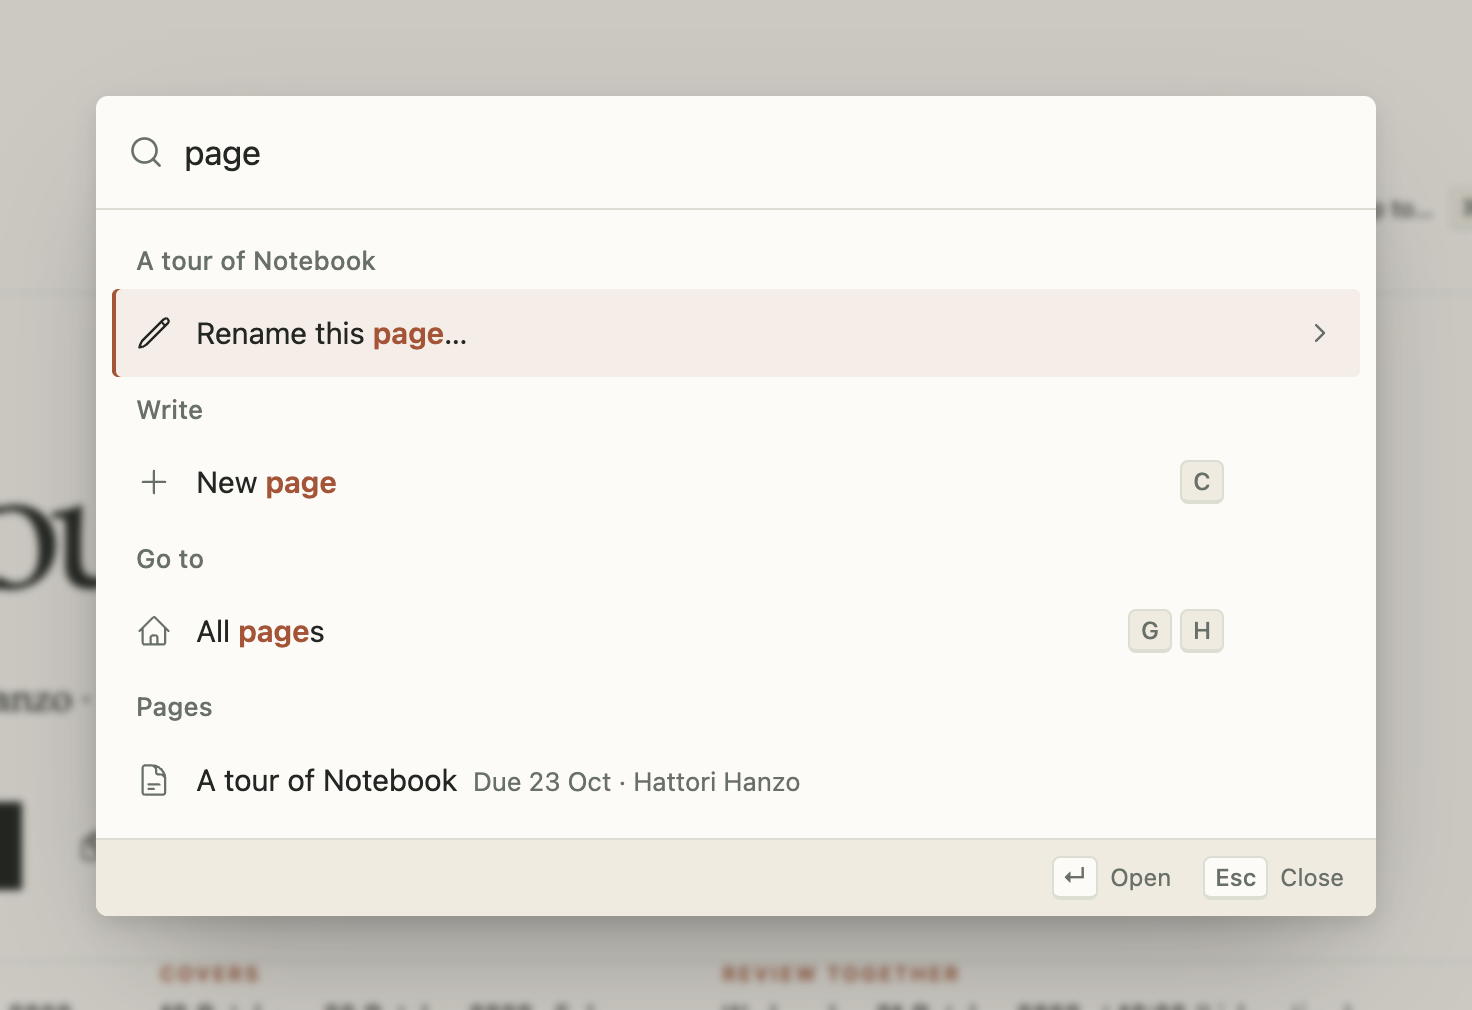
Task: Choose the 'New page' command
Action: pyautogui.click(x=736, y=482)
